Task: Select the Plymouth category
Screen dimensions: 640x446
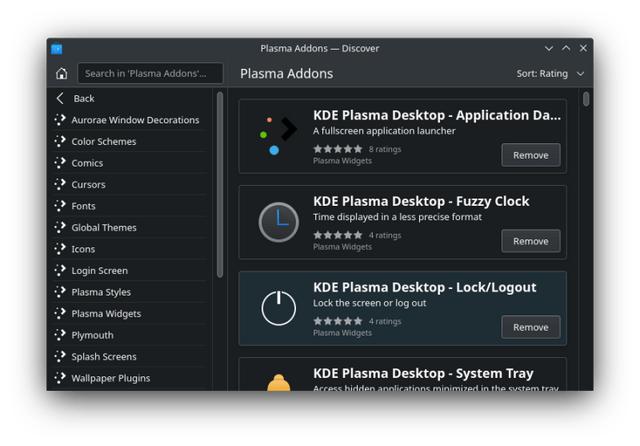Action: (x=130, y=335)
